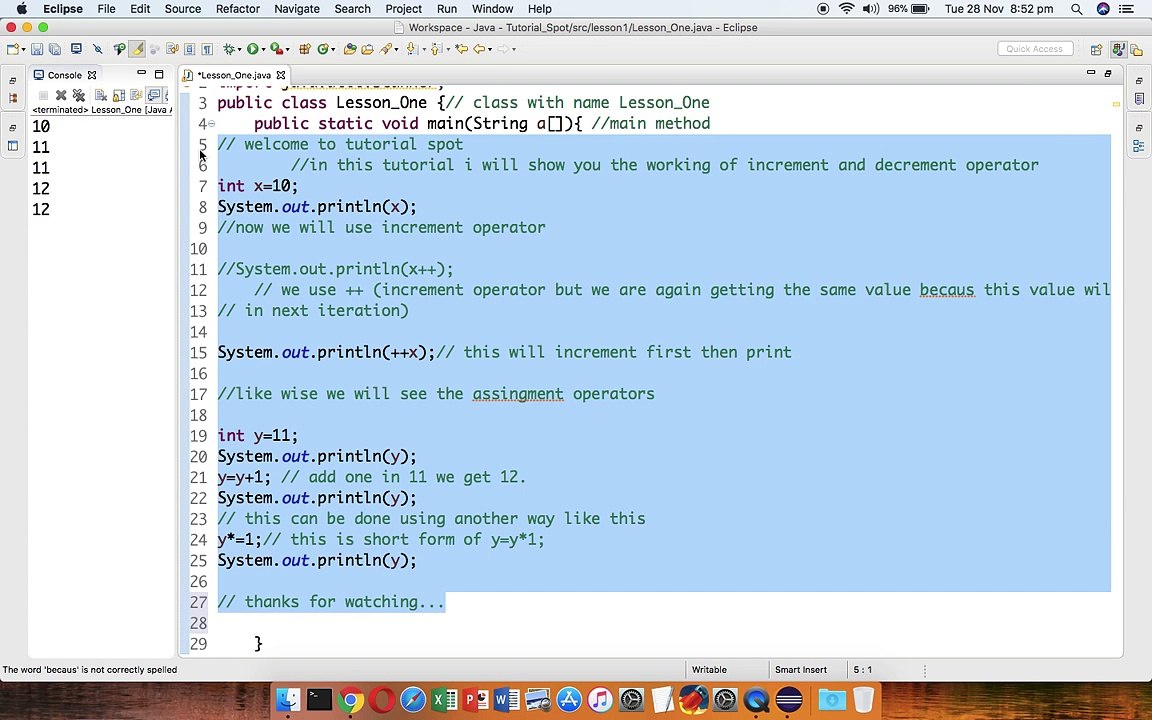Click Spotlight search icon in menu bar

coord(1076,9)
